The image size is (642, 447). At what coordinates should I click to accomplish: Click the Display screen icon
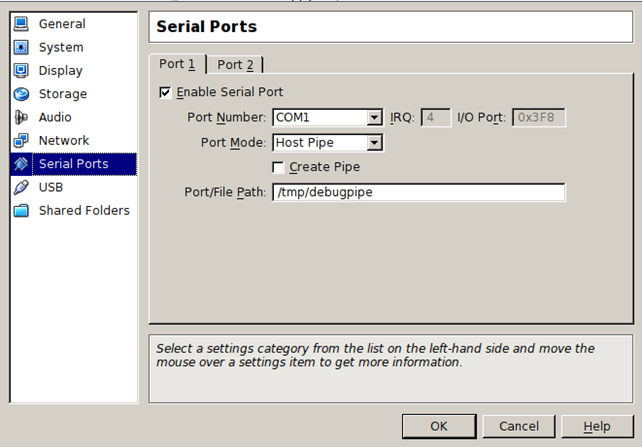pyautogui.click(x=21, y=71)
